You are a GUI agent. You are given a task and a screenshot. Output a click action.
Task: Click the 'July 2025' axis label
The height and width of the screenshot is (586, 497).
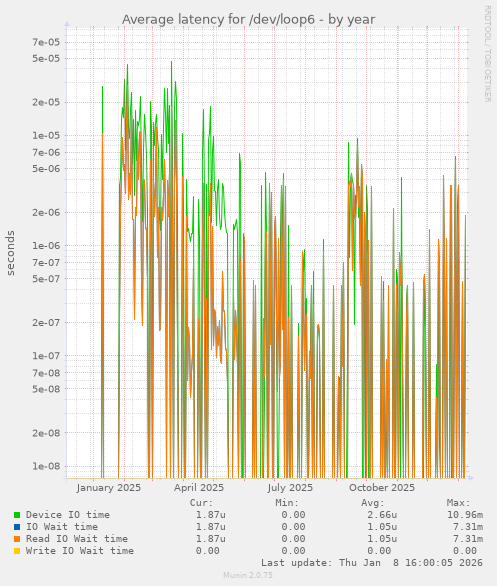pyautogui.click(x=290, y=488)
